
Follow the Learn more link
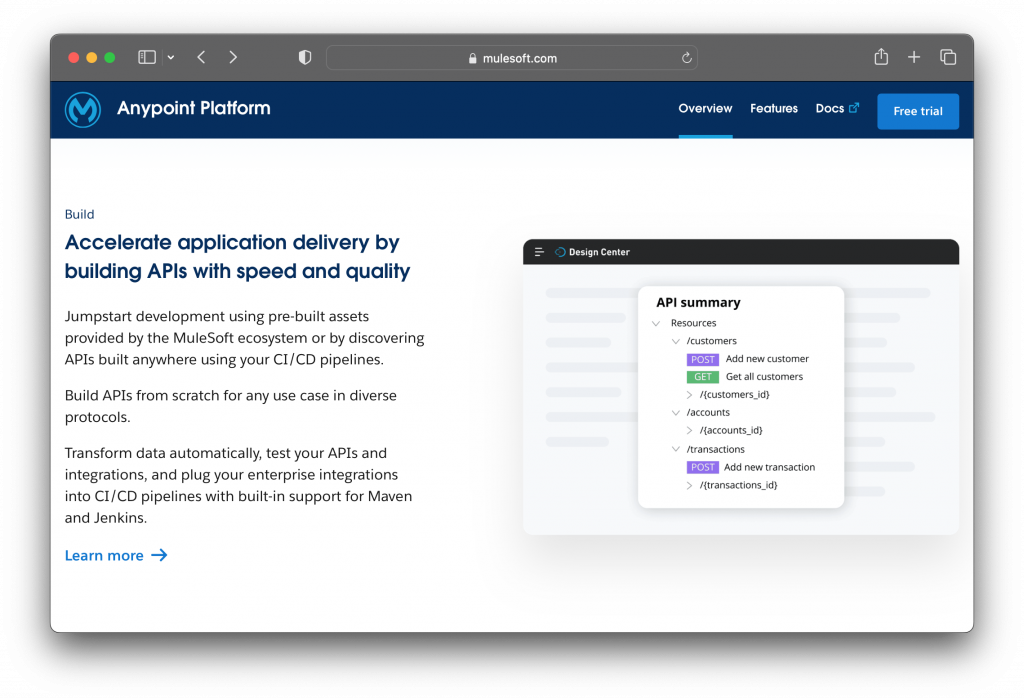click(x=116, y=555)
